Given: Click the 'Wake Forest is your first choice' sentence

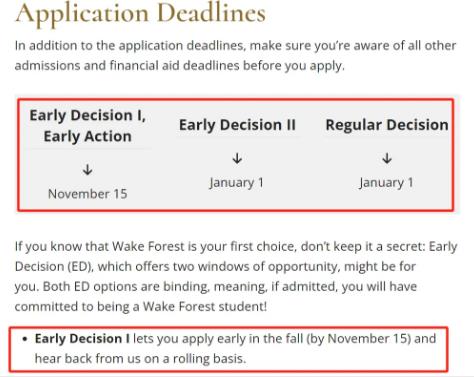Looking at the screenshot, I should tap(203, 247).
